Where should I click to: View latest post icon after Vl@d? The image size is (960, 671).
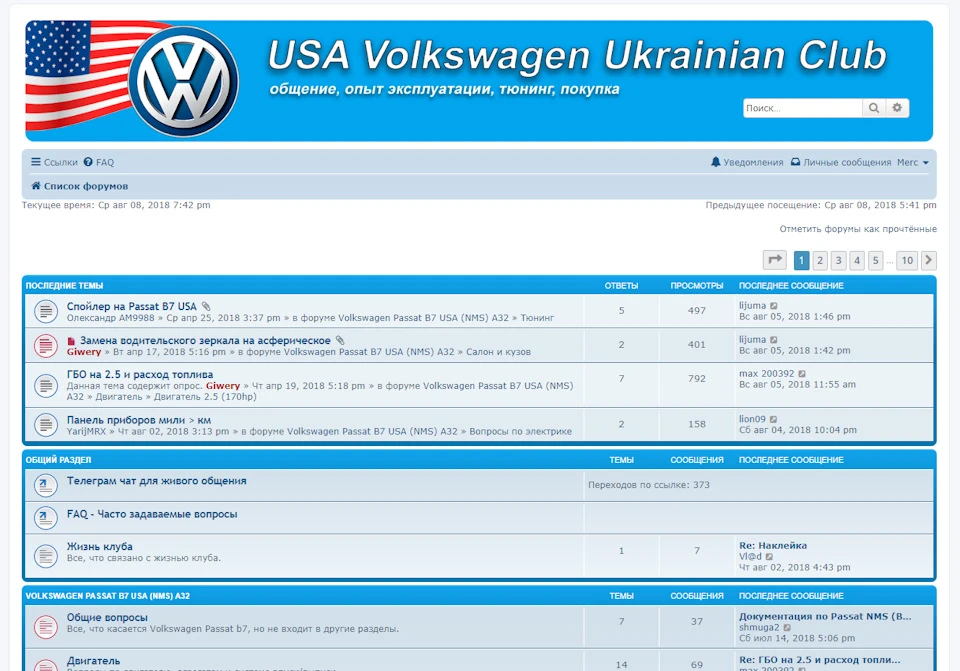coord(769,557)
